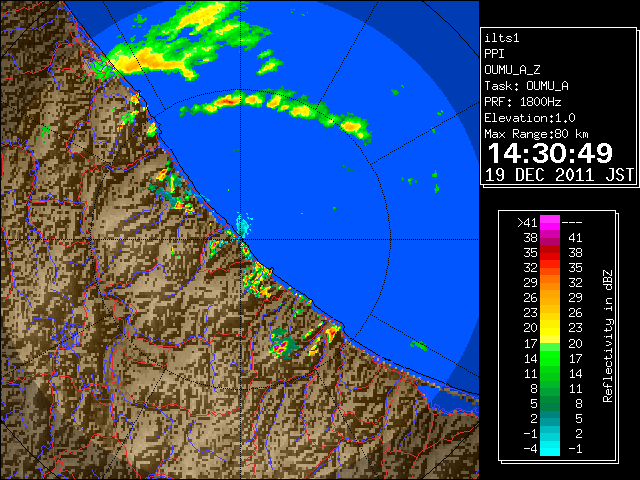Click the yellow 20 dBZ legend color
This screenshot has height=480, width=640.
550,328
